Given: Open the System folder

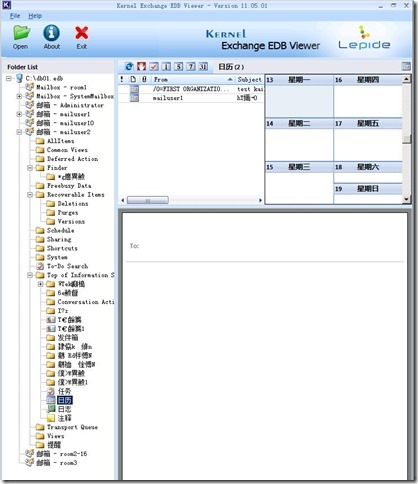Looking at the screenshot, I should (x=57, y=257).
